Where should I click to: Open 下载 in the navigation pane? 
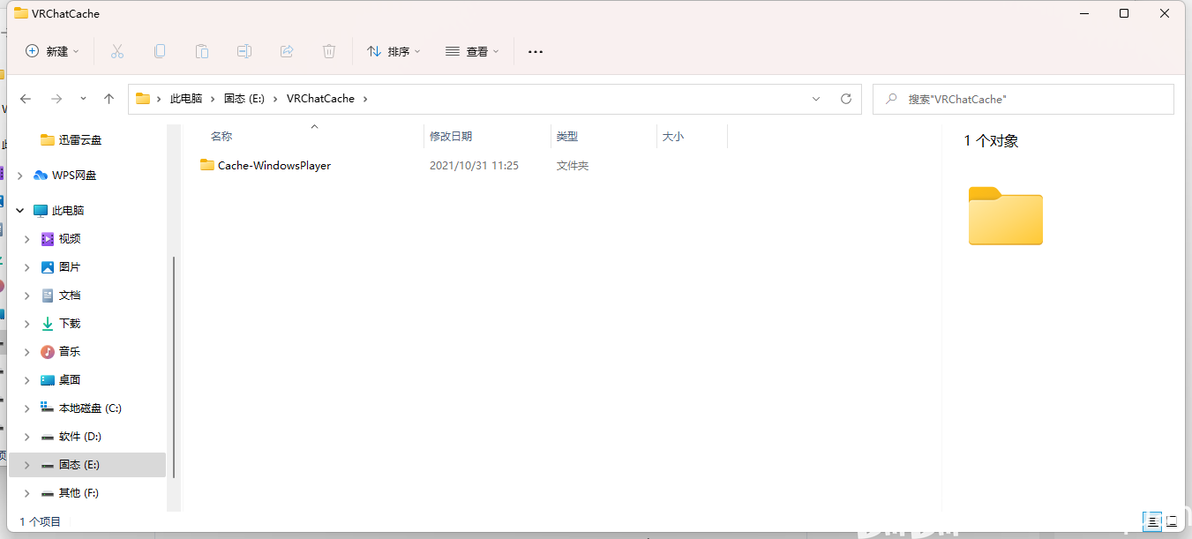61,323
